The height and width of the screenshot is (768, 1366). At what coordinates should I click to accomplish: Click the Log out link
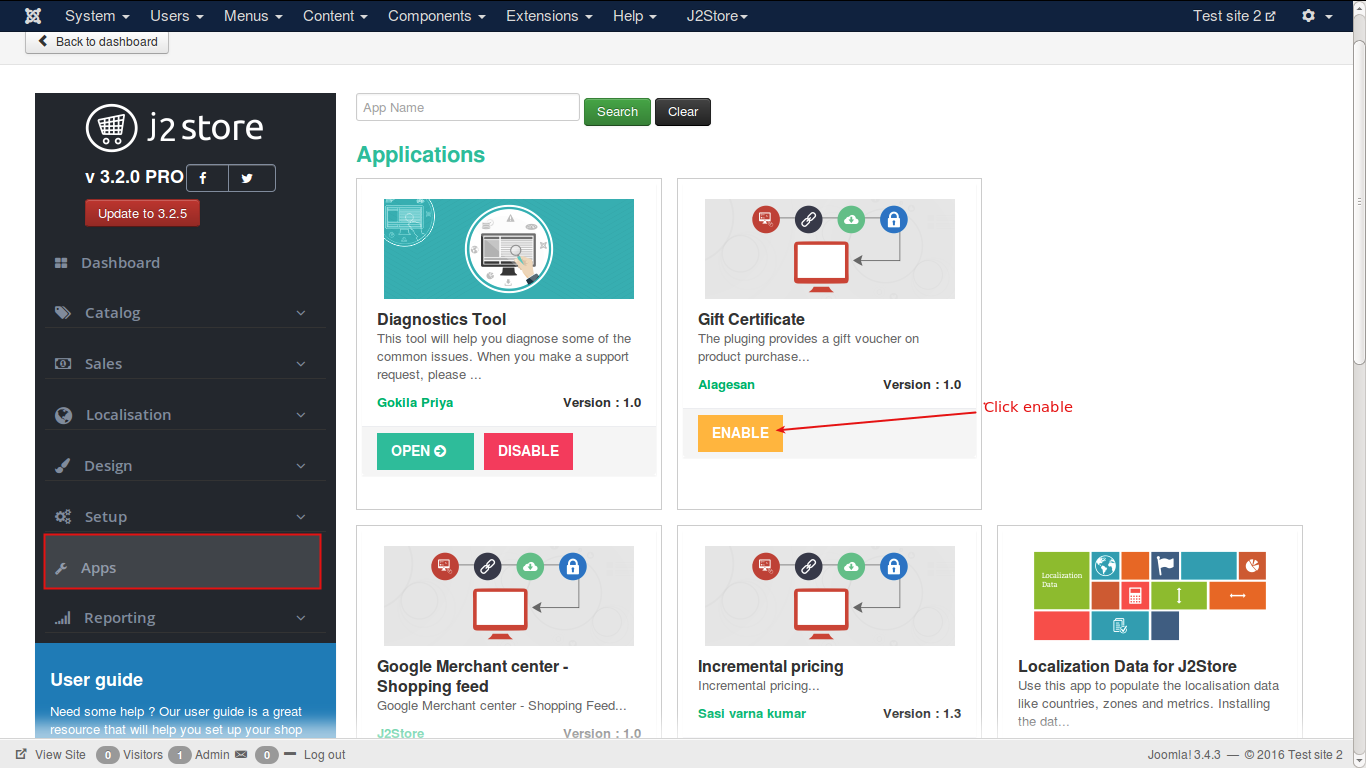click(324, 755)
